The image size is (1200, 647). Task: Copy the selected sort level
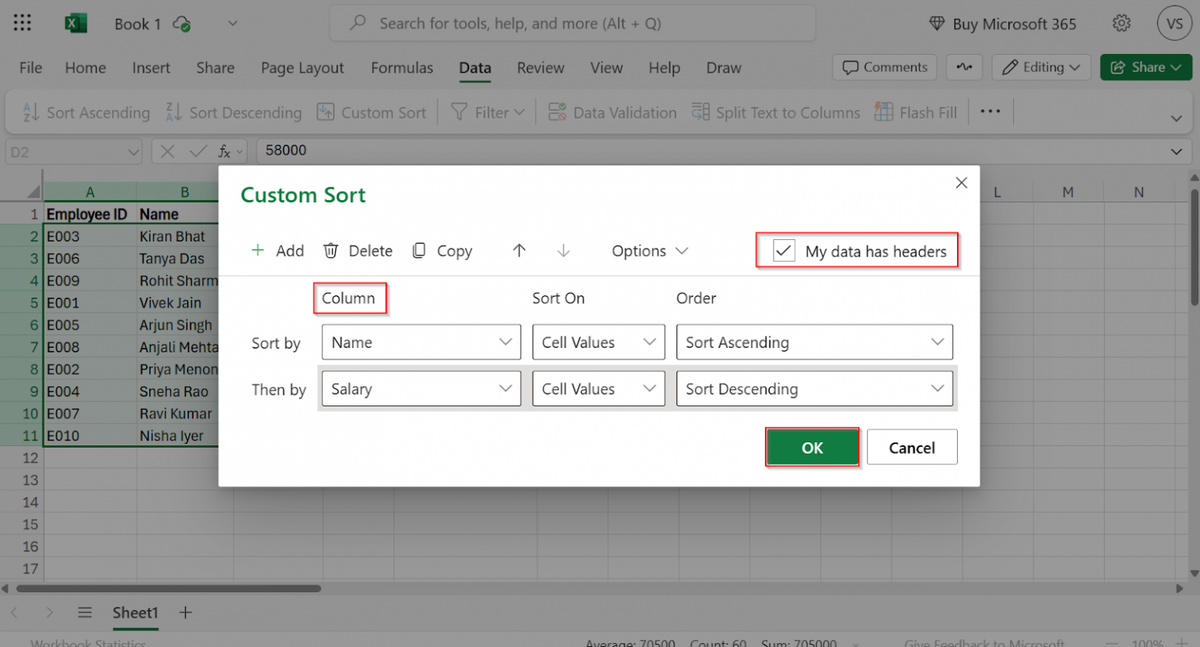[x=442, y=251]
